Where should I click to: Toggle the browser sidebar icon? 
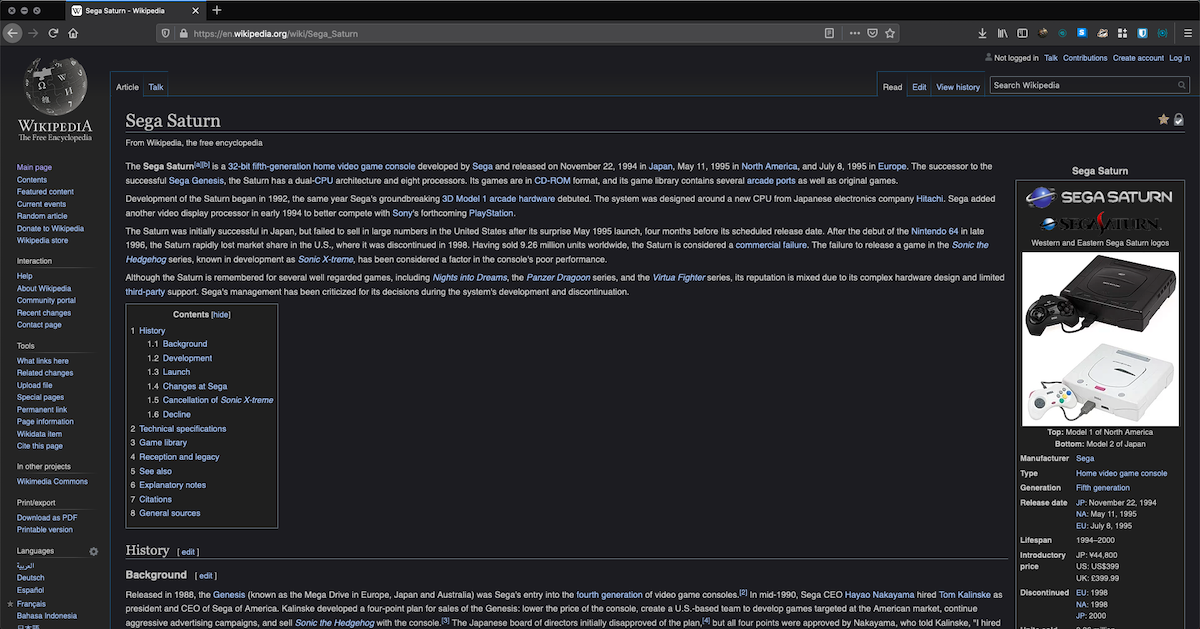coord(1023,33)
